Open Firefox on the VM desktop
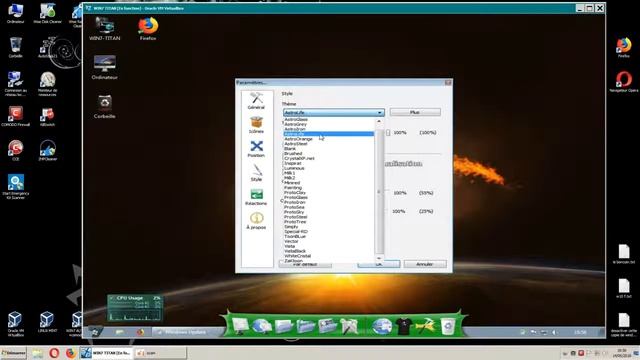 click(x=148, y=29)
